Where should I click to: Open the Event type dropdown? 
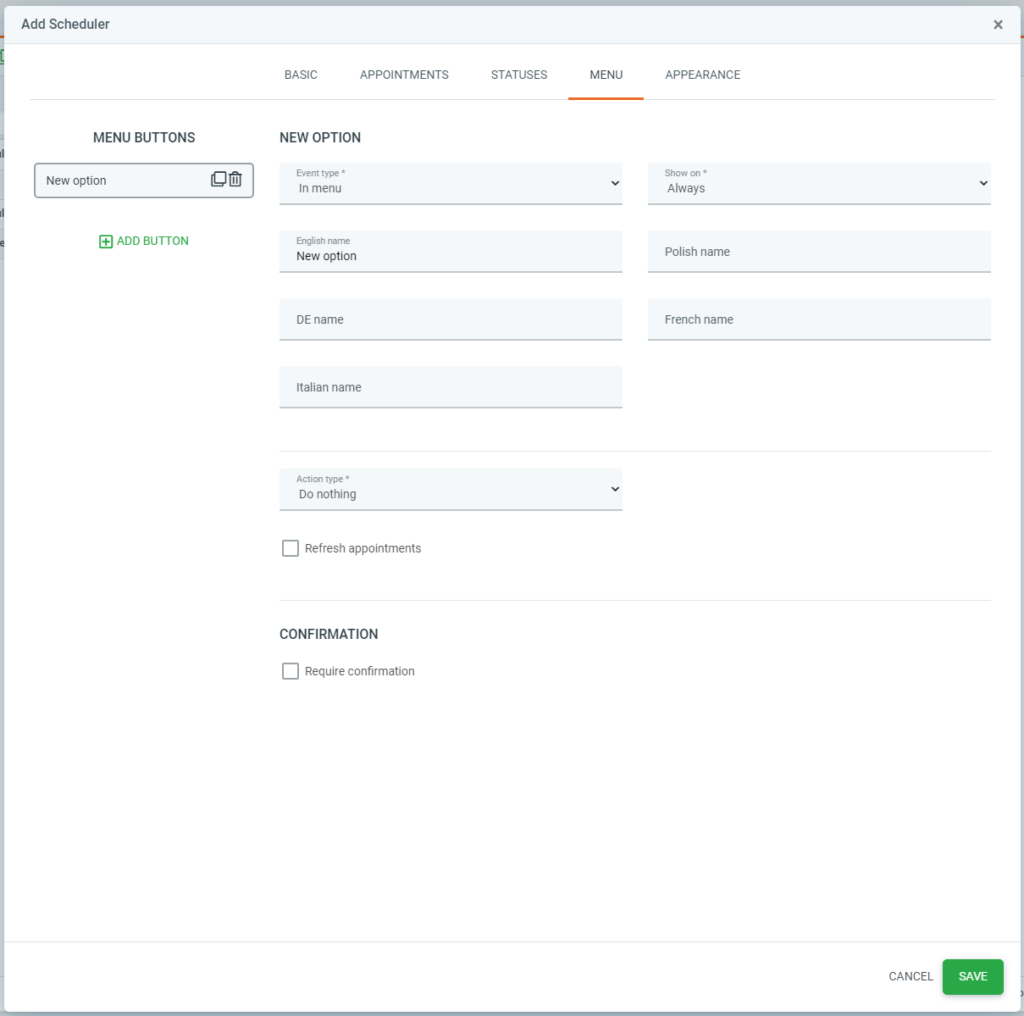(x=450, y=184)
